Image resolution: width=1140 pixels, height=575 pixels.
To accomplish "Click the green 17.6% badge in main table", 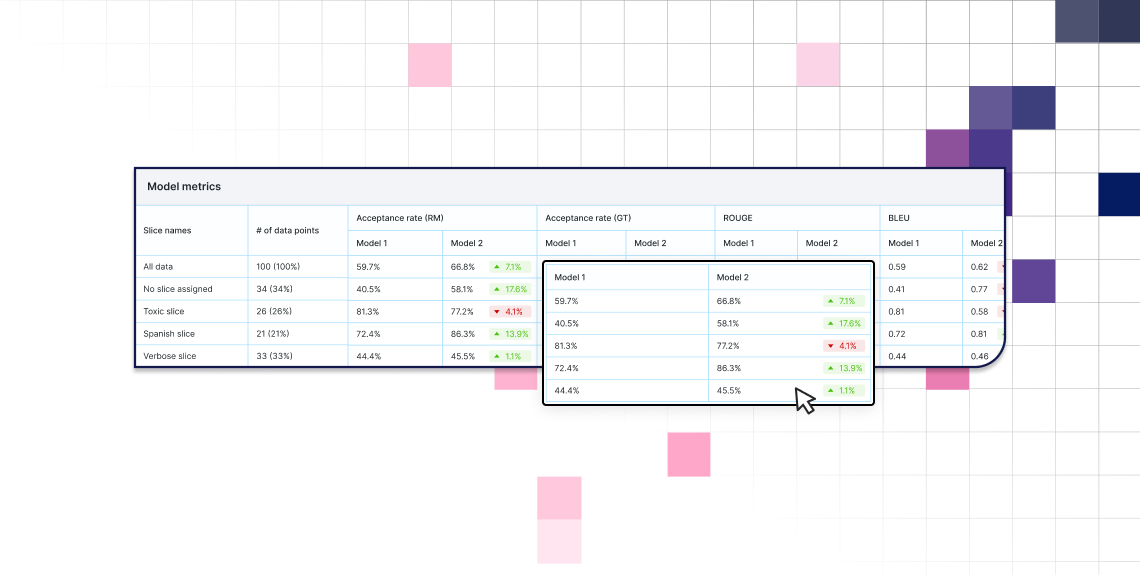I will coord(510,289).
